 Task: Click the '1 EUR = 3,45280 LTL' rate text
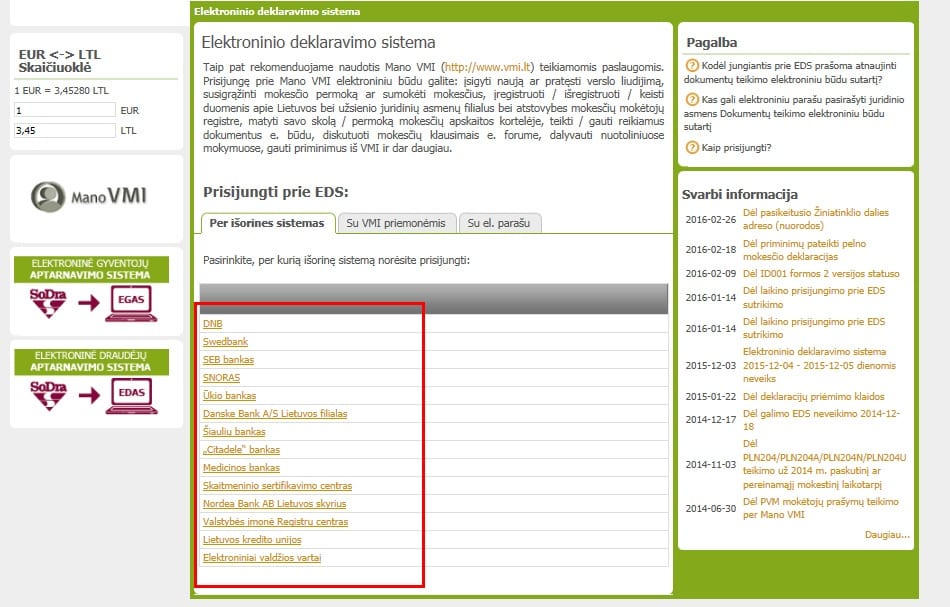62,91
